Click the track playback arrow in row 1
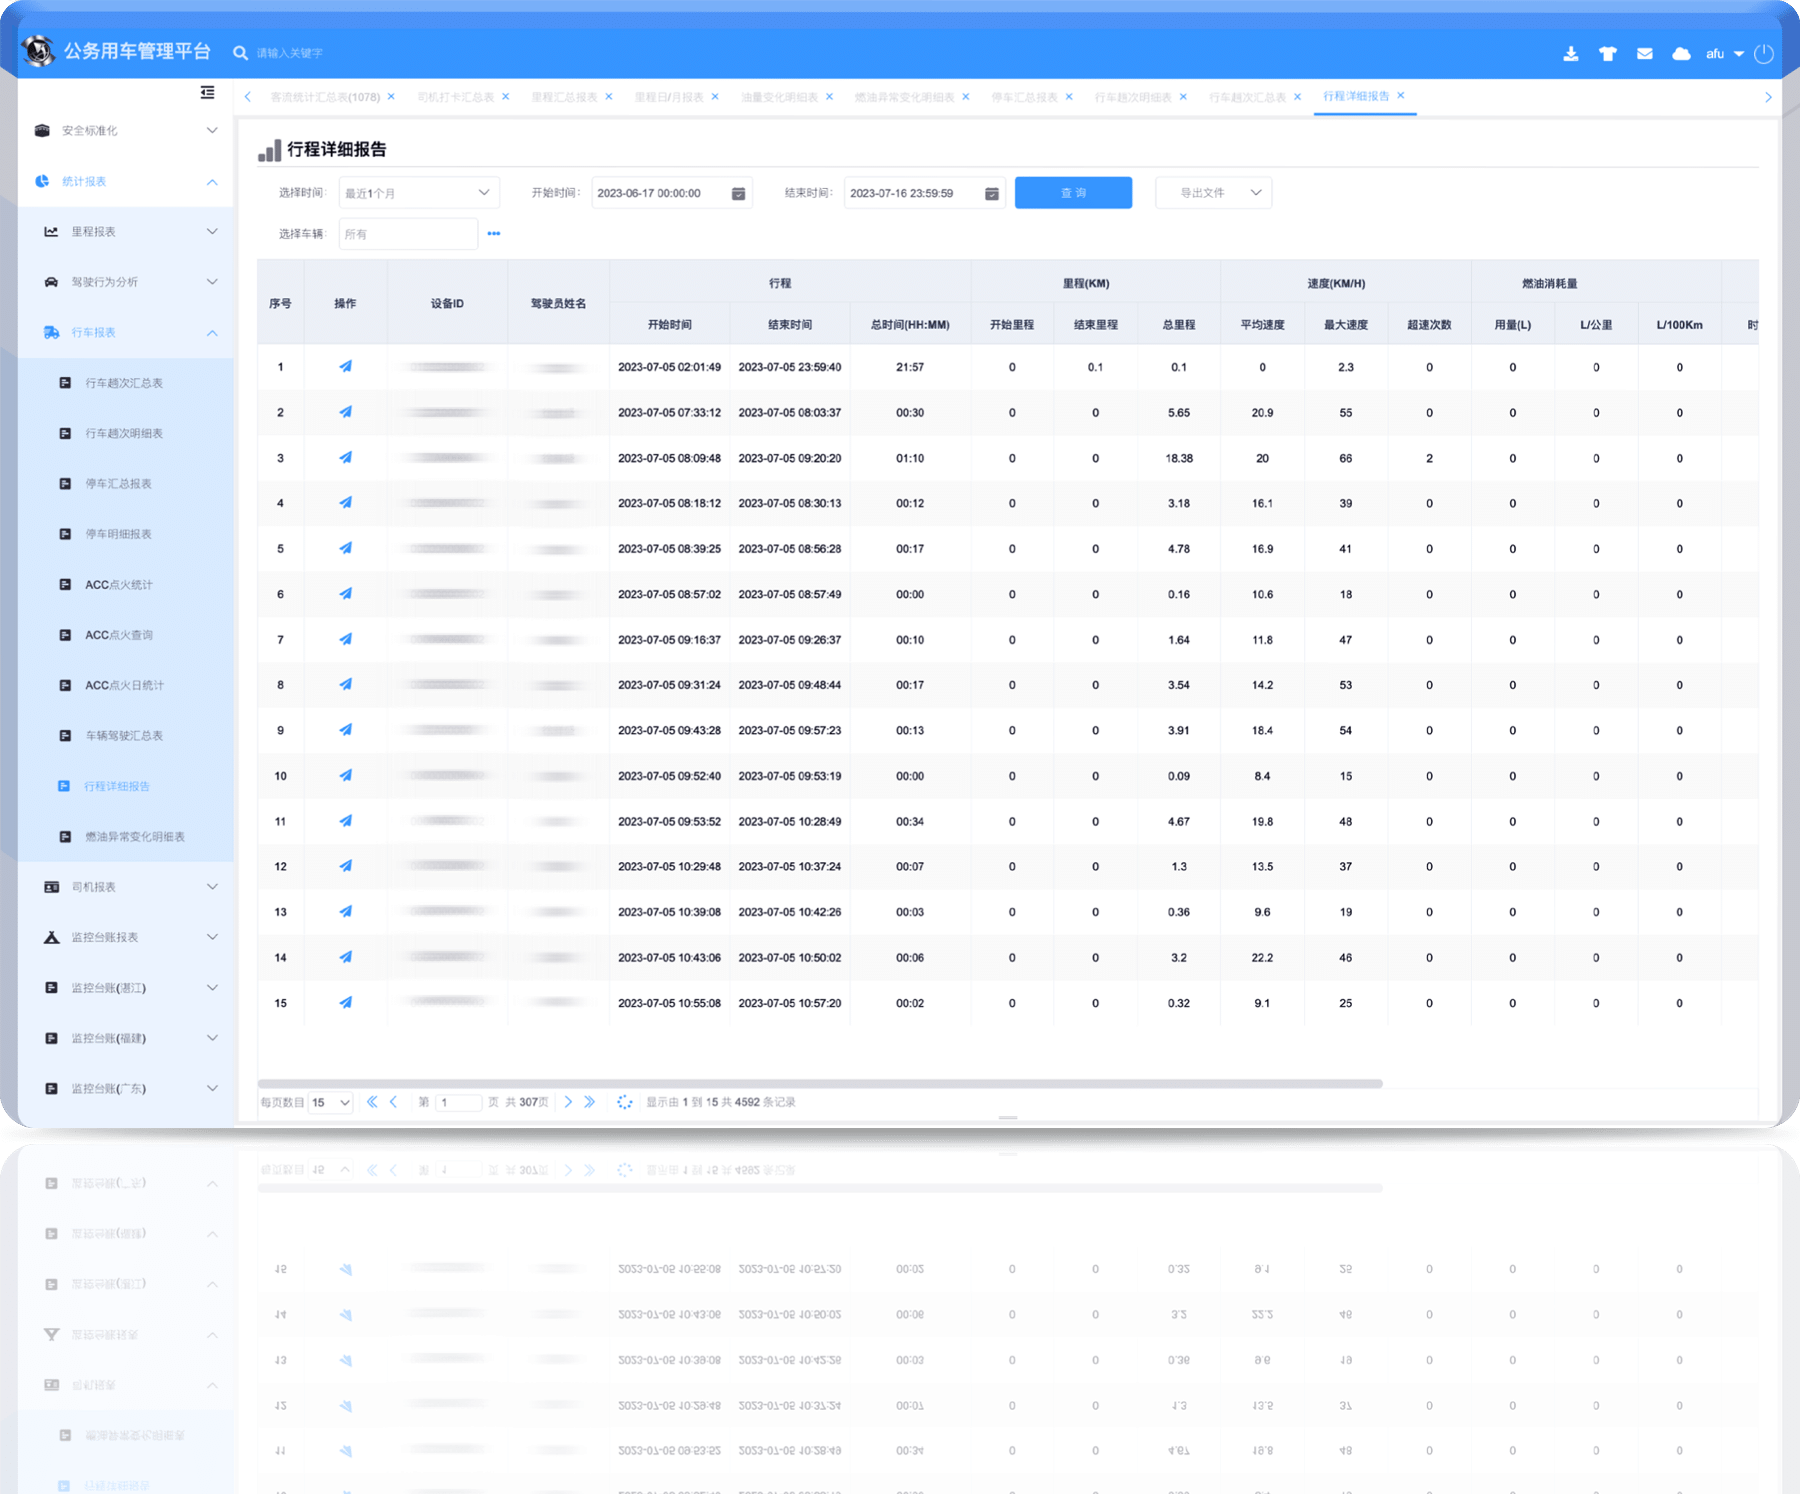 tap(345, 367)
